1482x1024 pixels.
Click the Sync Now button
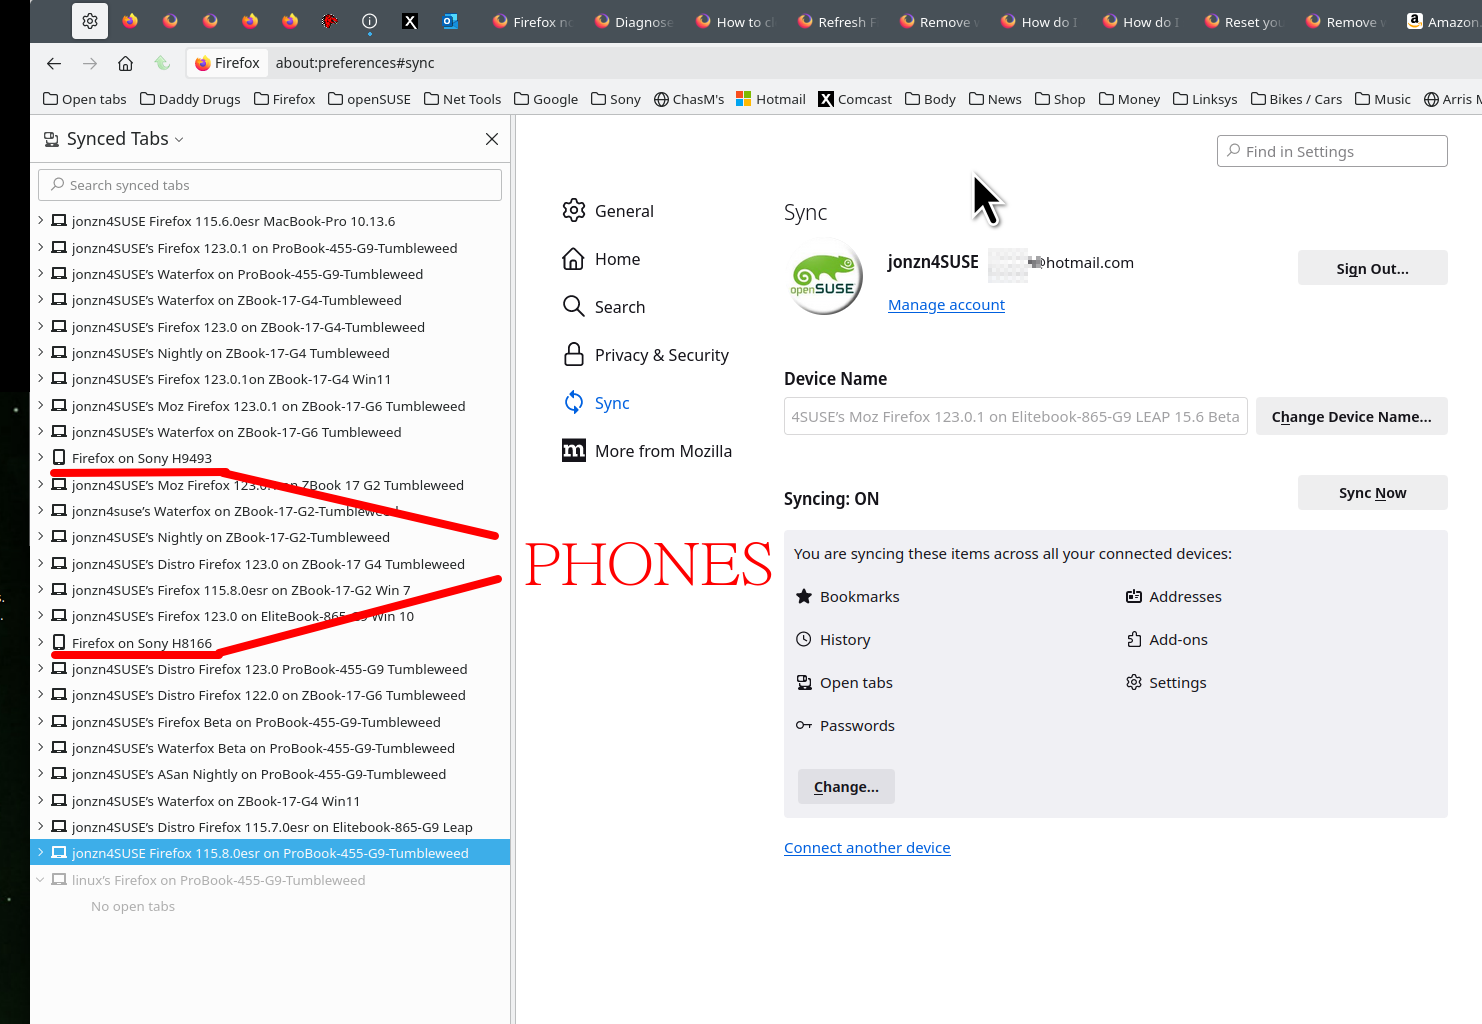point(1372,492)
